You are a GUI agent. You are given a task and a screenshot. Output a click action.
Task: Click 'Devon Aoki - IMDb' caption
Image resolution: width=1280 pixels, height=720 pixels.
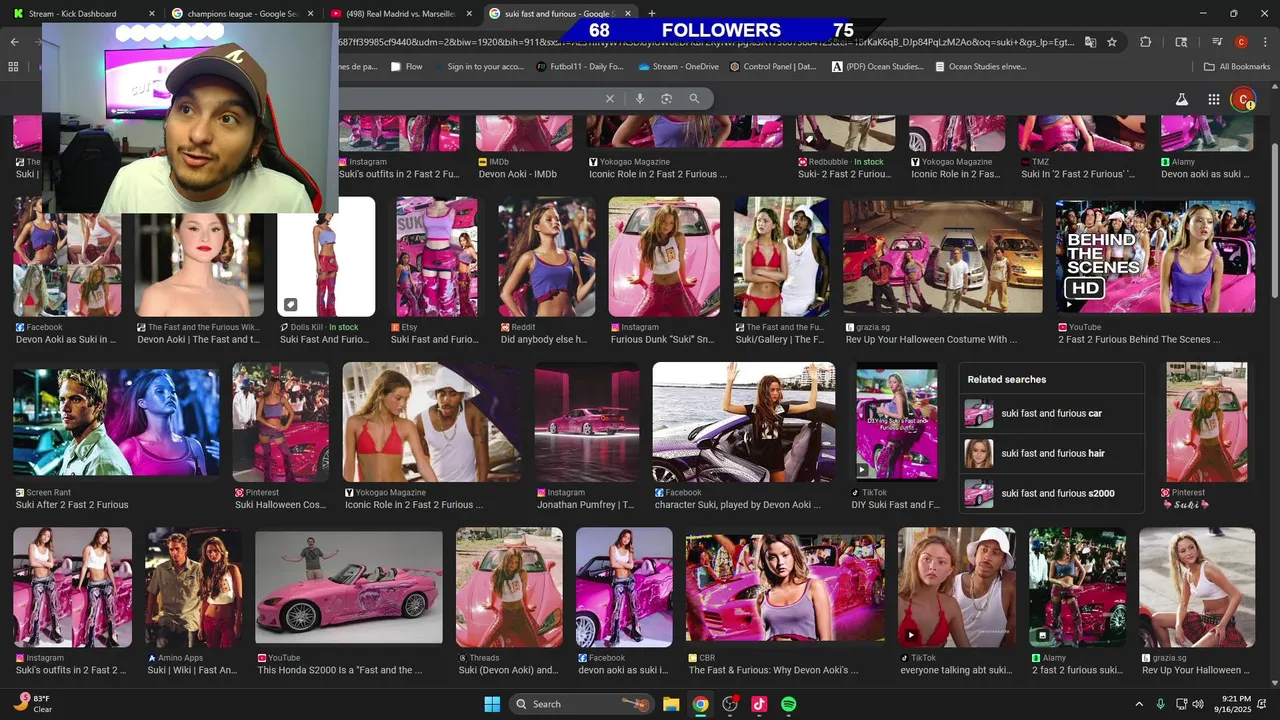tap(518, 174)
